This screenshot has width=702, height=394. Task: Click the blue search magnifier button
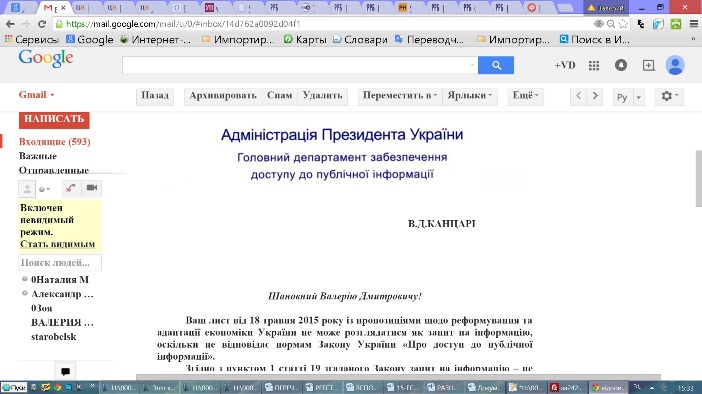point(496,65)
